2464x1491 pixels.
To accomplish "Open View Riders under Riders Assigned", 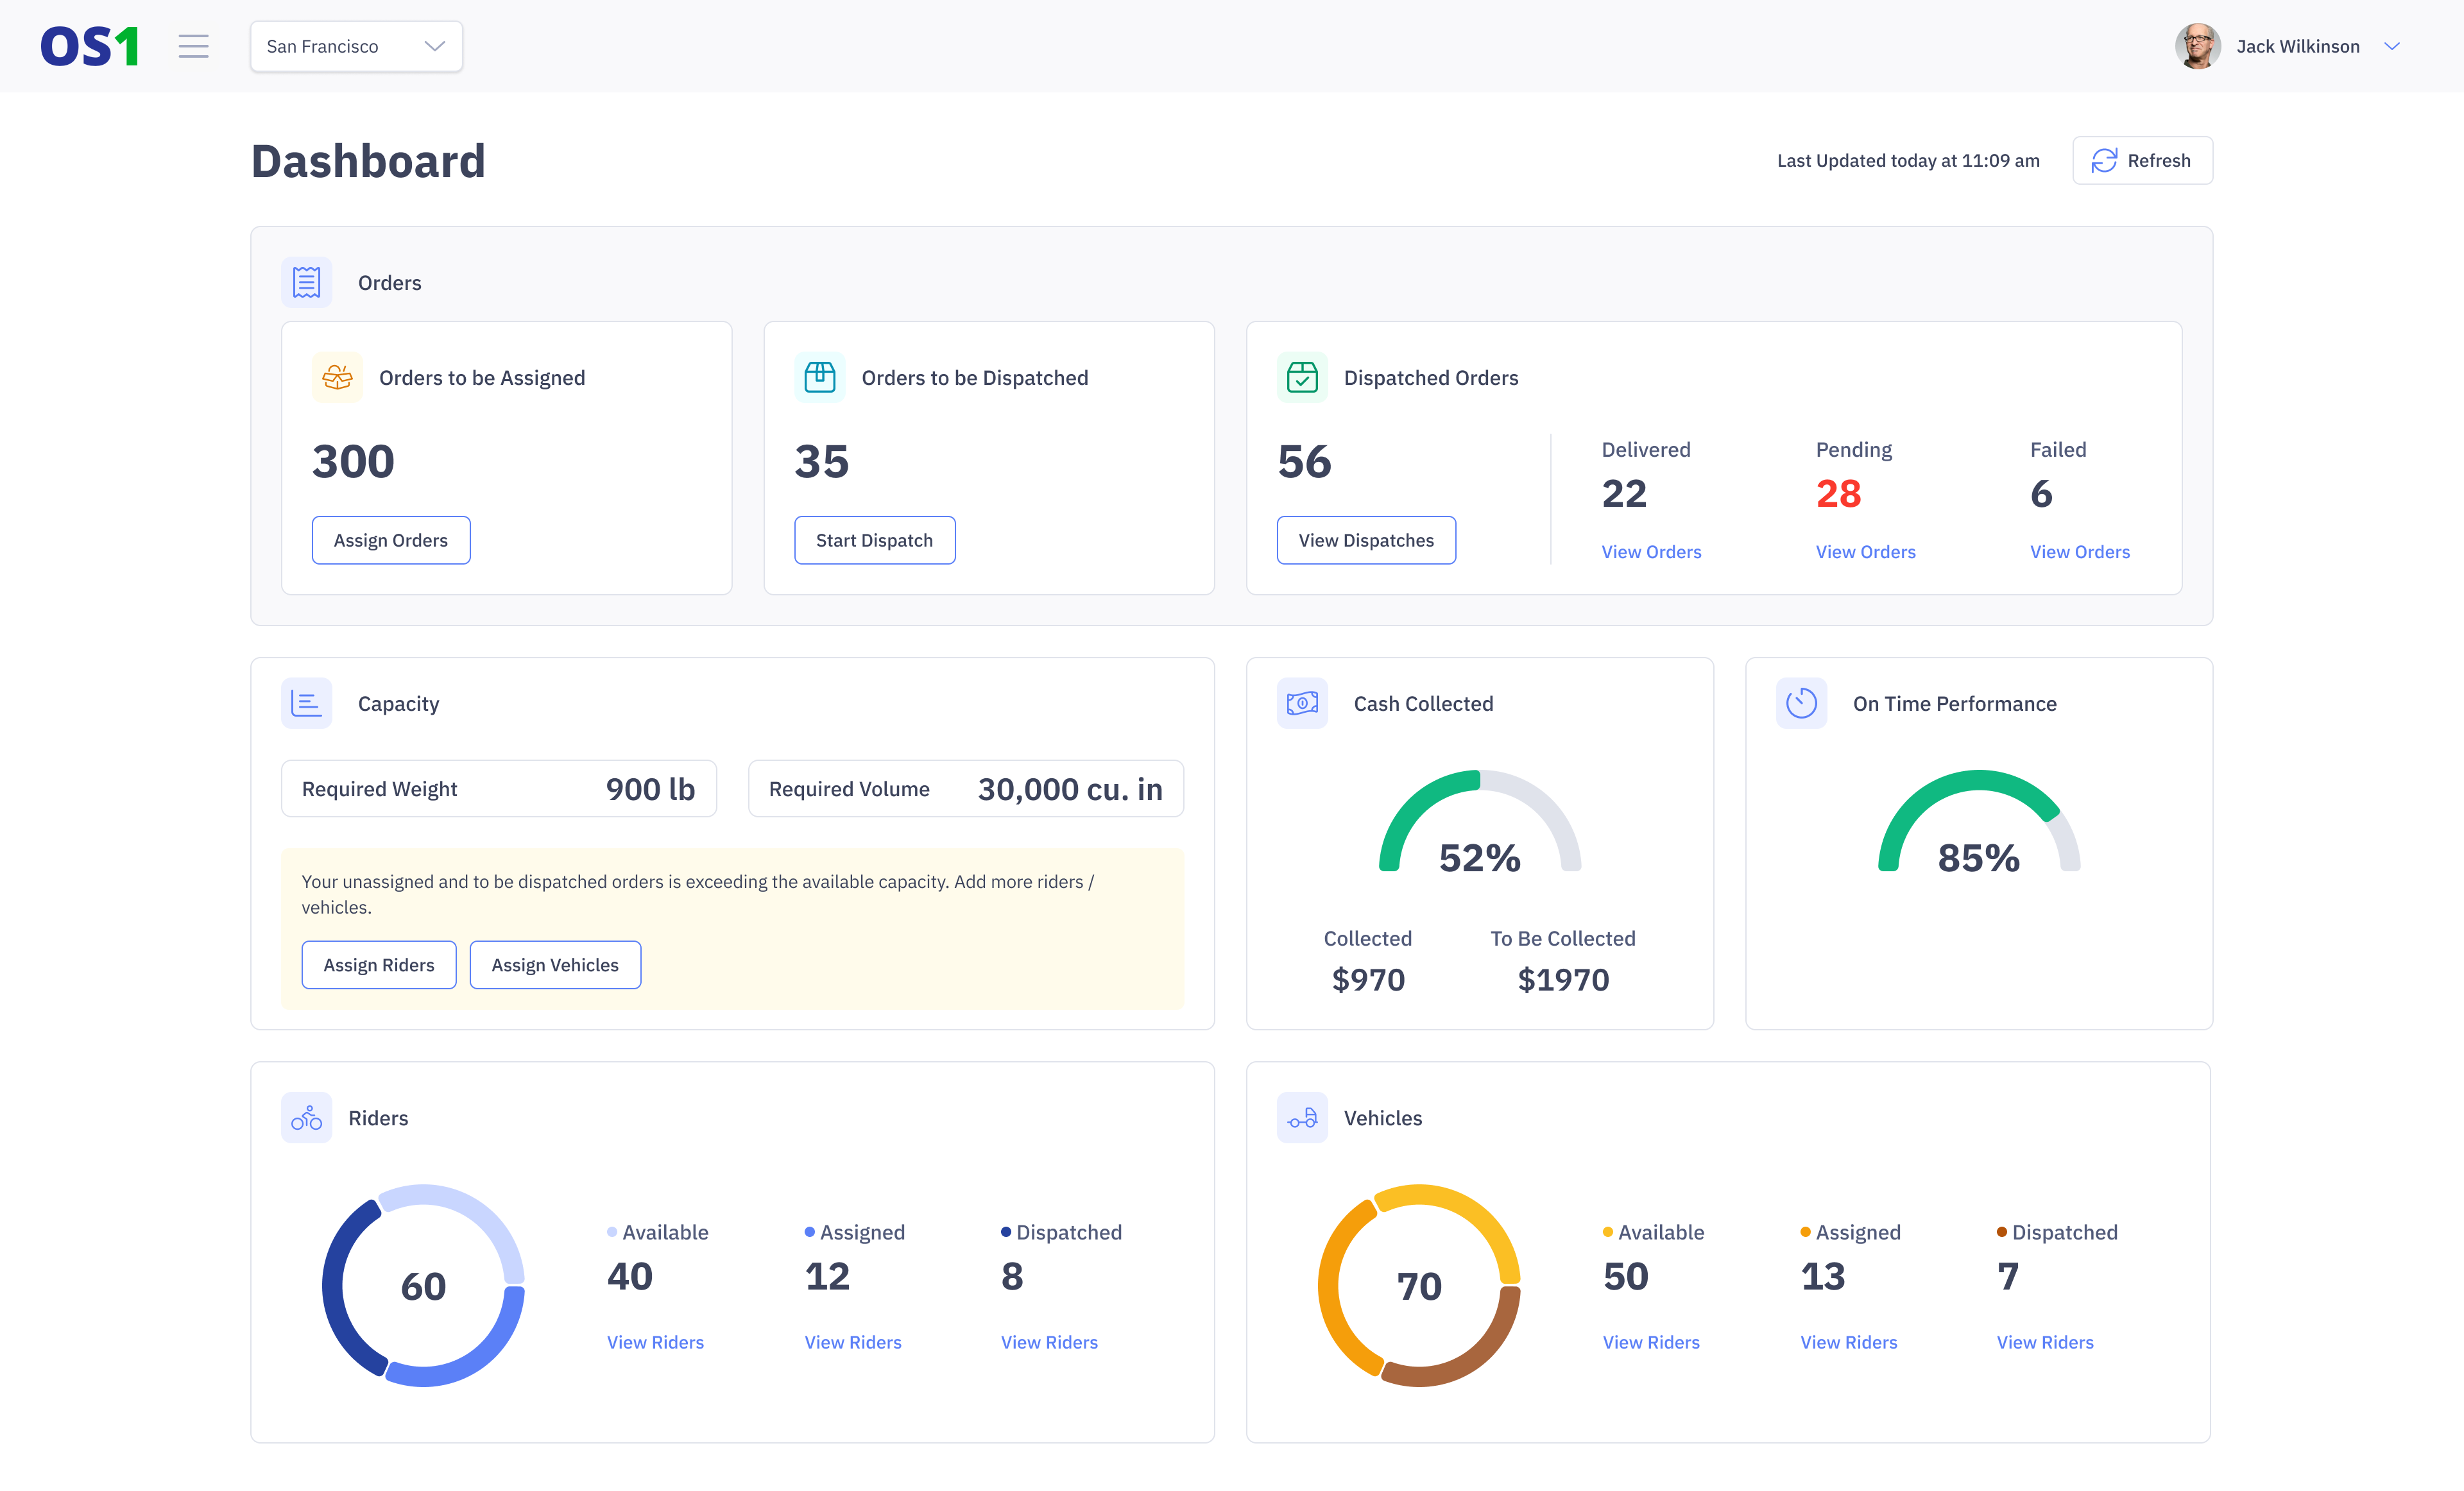I will tap(853, 1342).
